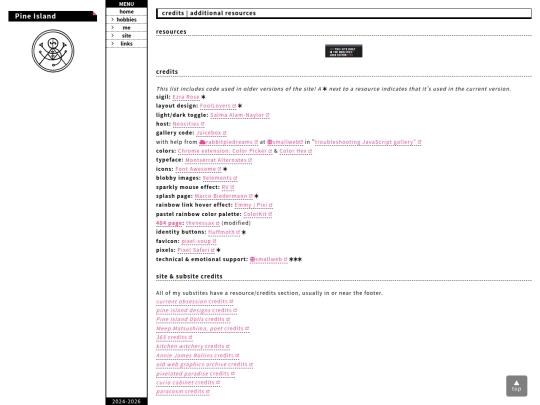Open old web graphics archive credits link
The height and width of the screenshot is (405, 540).
click(205, 365)
